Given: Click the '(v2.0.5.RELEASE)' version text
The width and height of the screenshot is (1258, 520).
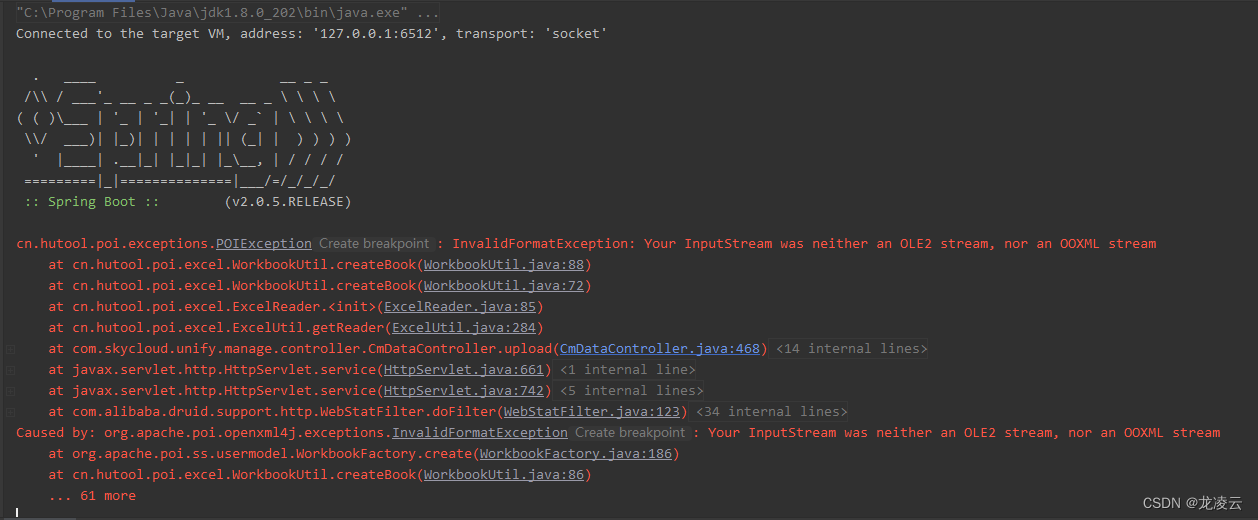Looking at the screenshot, I should coord(288,202).
